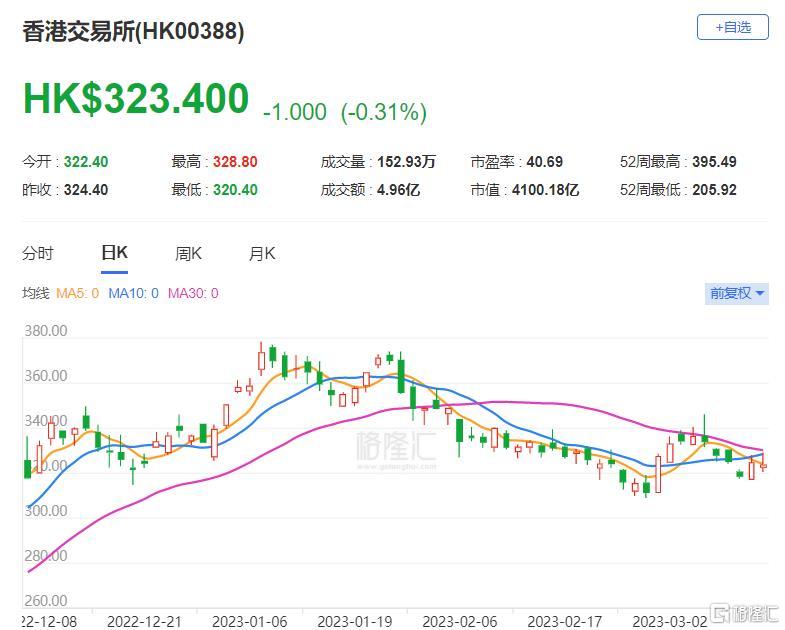The height and width of the screenshot is (630, 785).
Task: Click the 今开 value 322.40
Action: [x=86, y=162]
